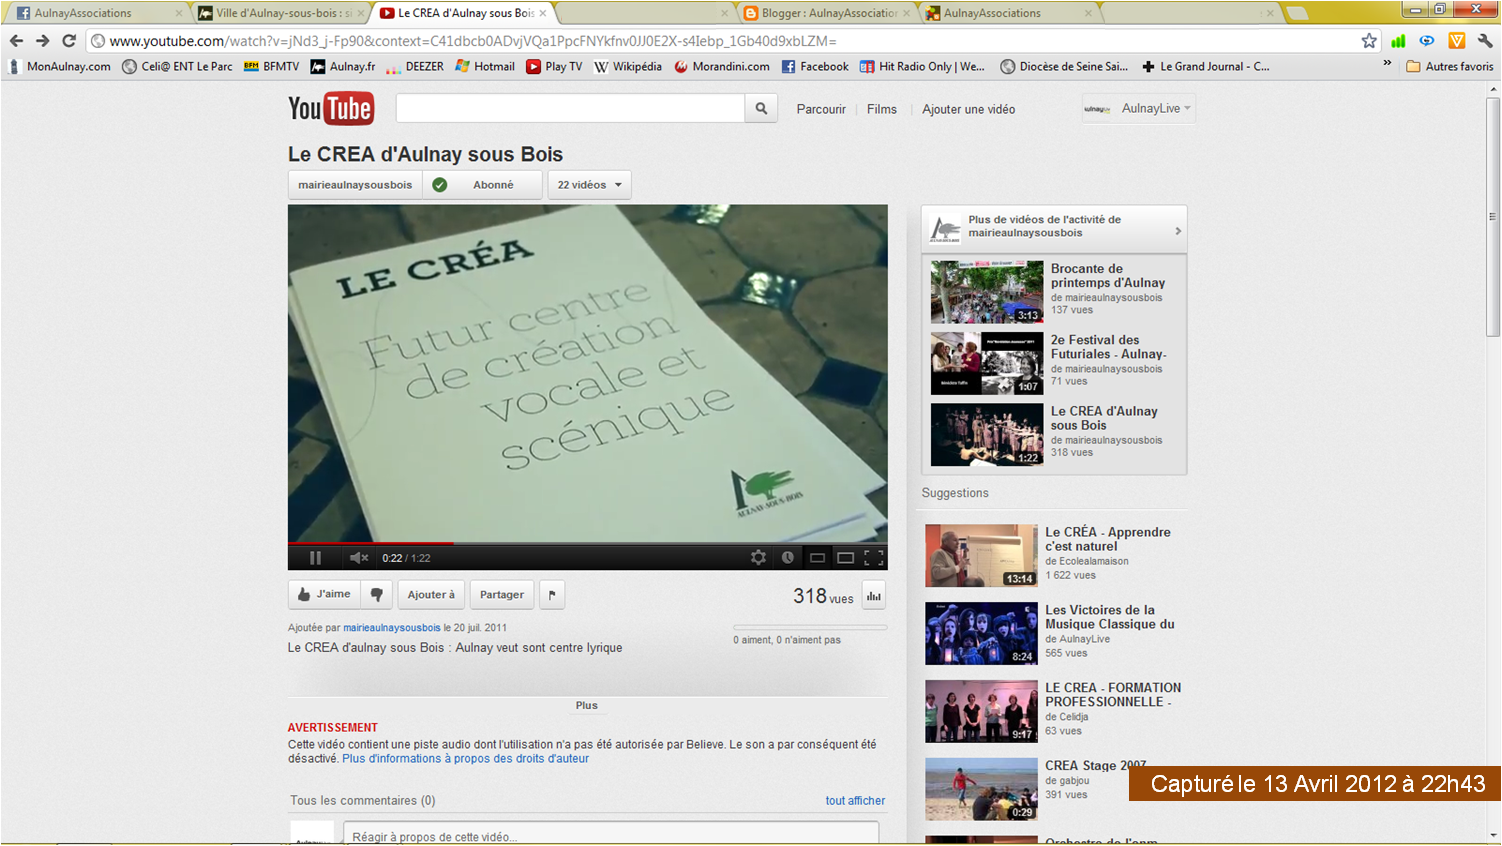Screen dimensions: 1502x846
Task: Open Facebook bookmark
Action: coord(815,67)
